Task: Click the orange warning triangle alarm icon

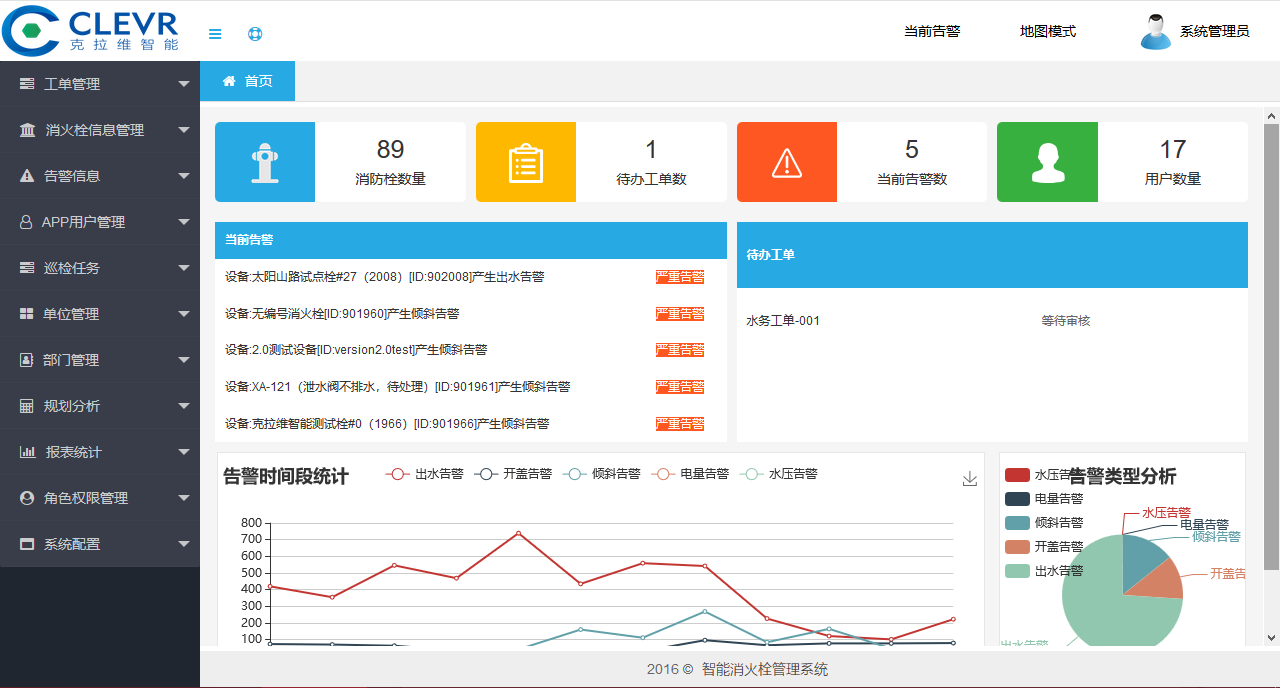Action: coord(787,162)
